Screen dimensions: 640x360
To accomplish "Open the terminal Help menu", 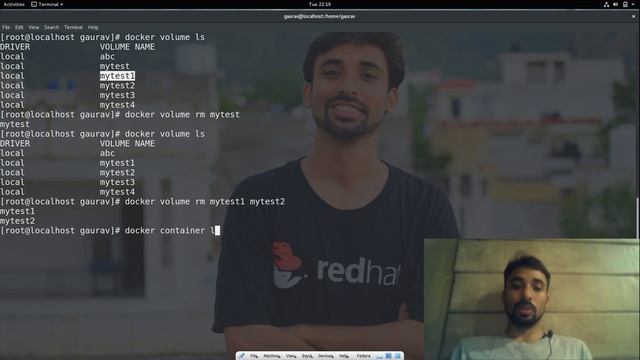I will 93,27.
